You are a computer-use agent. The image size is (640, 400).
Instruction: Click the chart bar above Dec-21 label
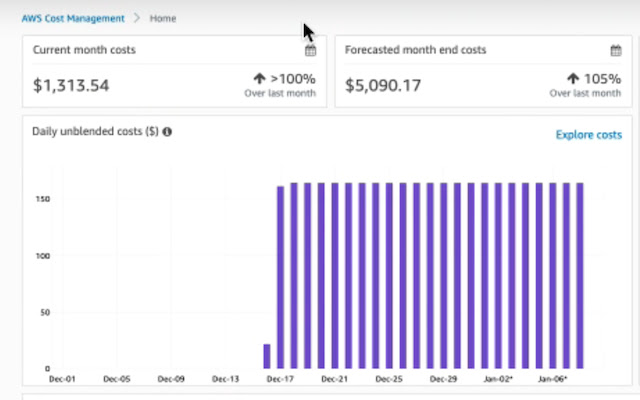click(x=335, y=276)
